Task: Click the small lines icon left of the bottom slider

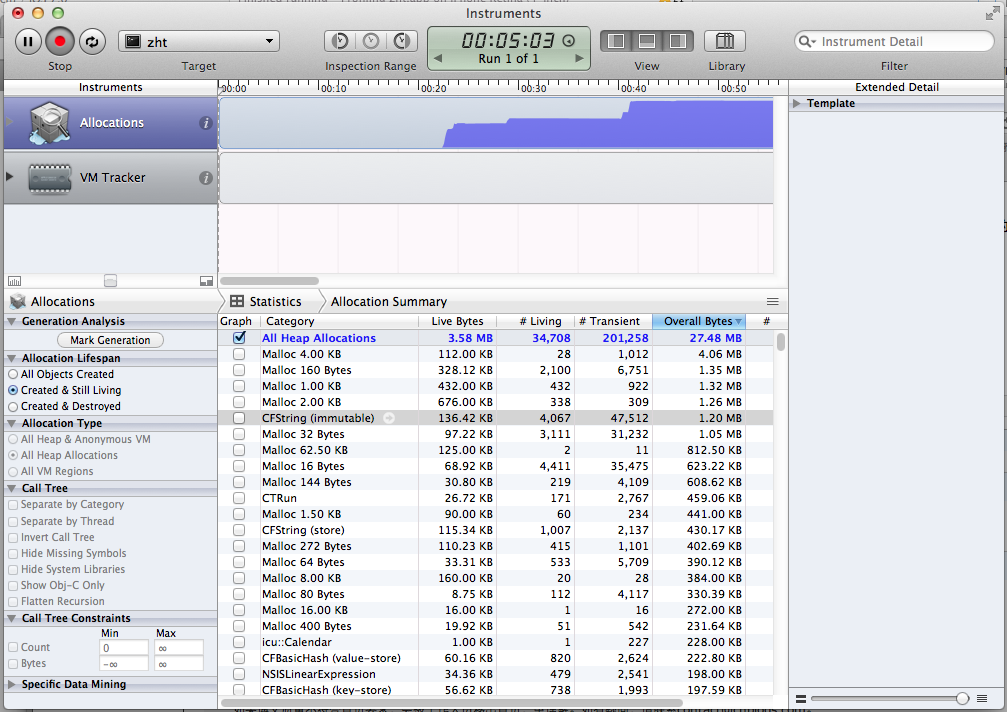Action: click(801, 699)
